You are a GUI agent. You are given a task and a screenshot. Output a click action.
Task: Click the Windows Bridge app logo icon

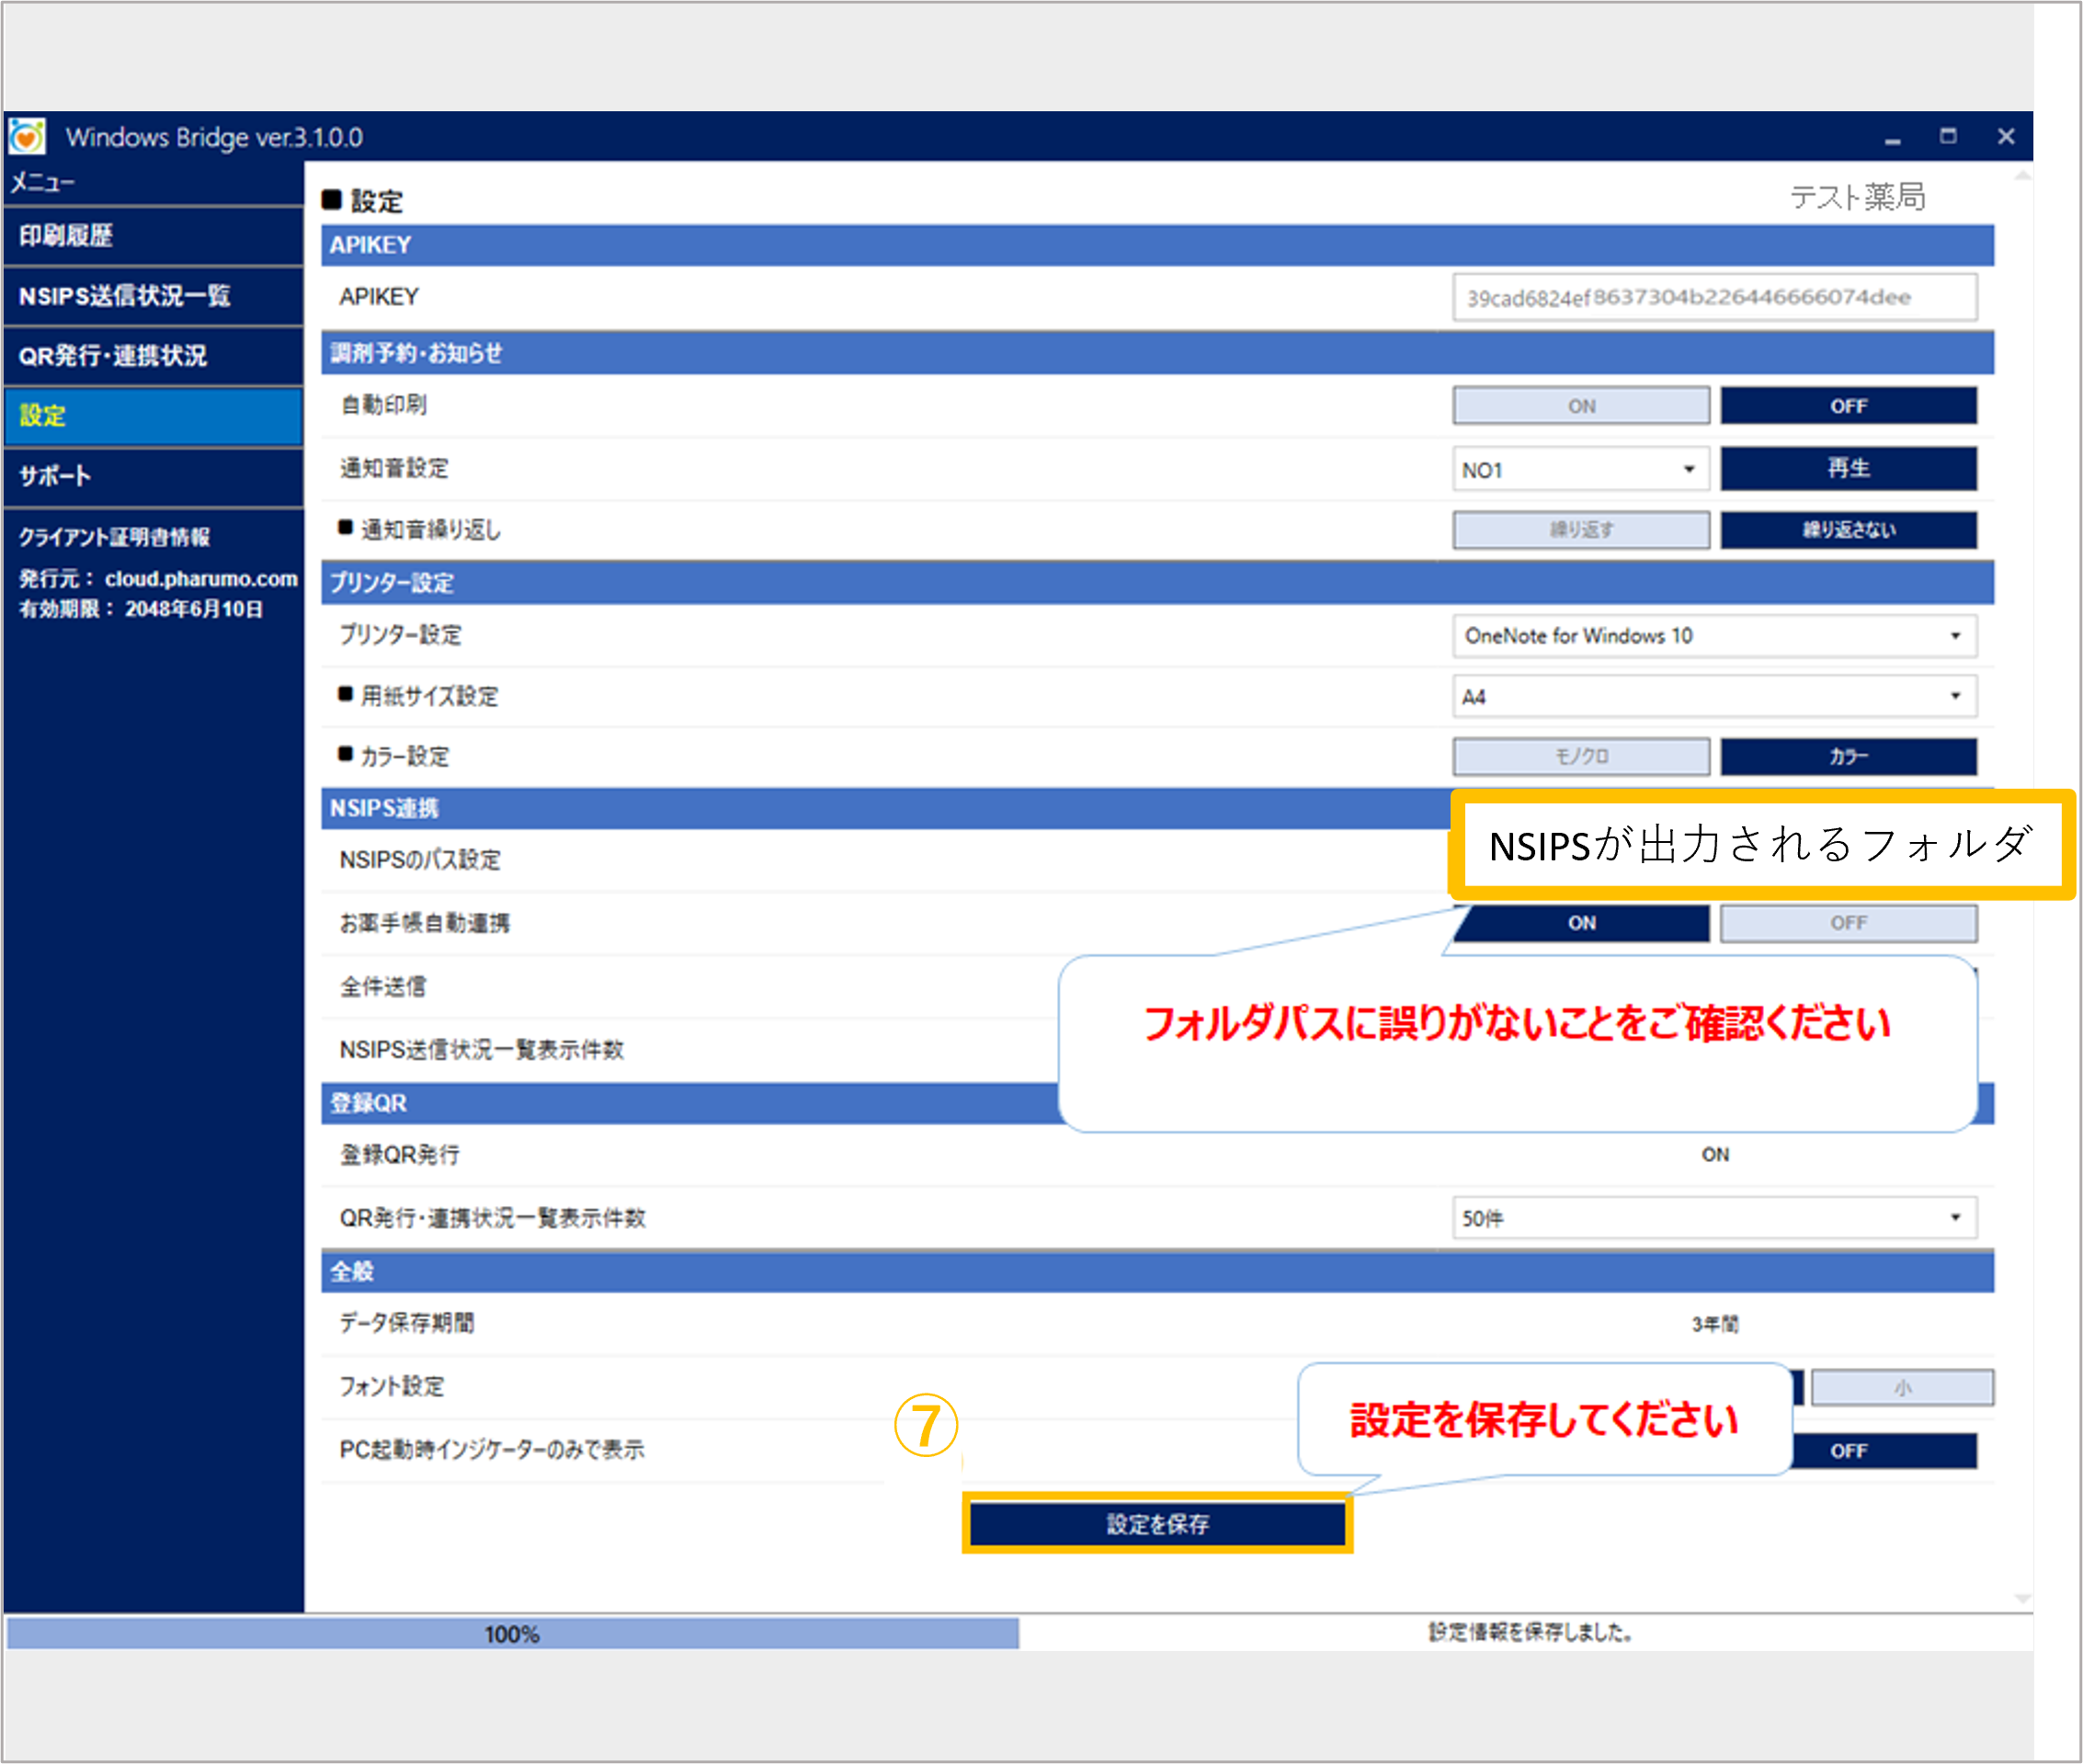[27, 136]
